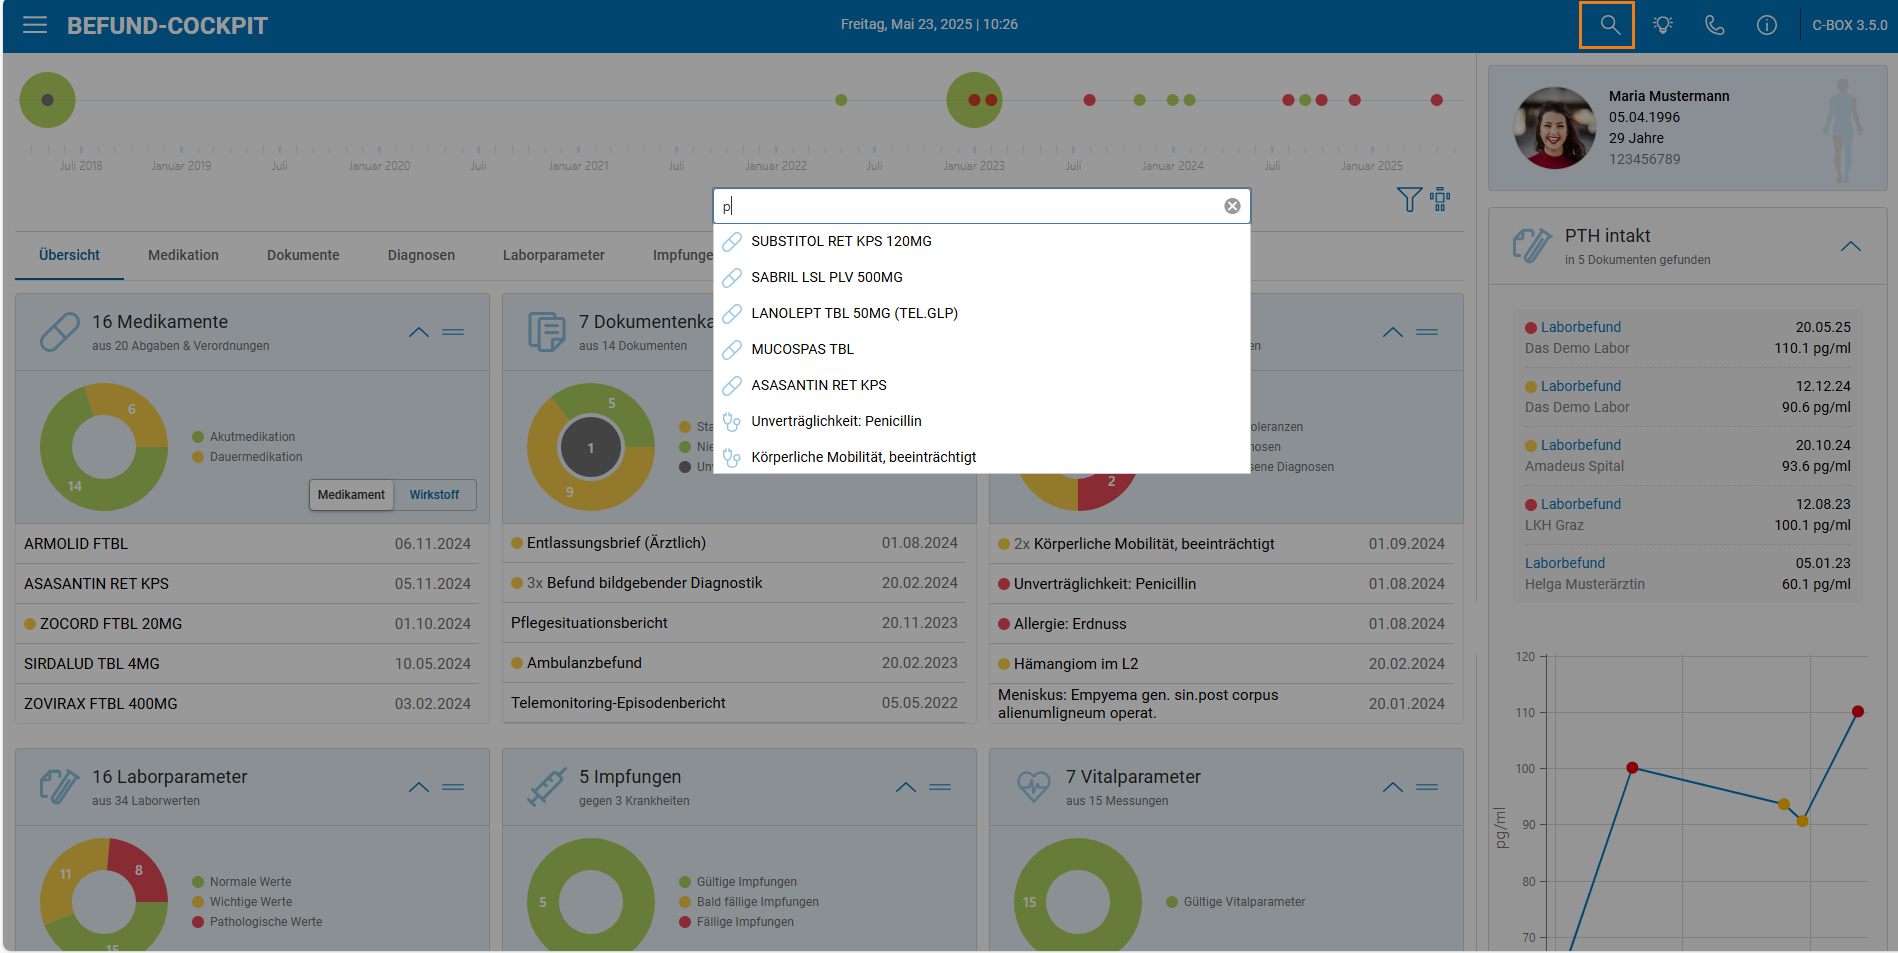Switch to Wirkstoff view toggle
The width and height of the screenshot is (1898, 953).
click(434, 495)
